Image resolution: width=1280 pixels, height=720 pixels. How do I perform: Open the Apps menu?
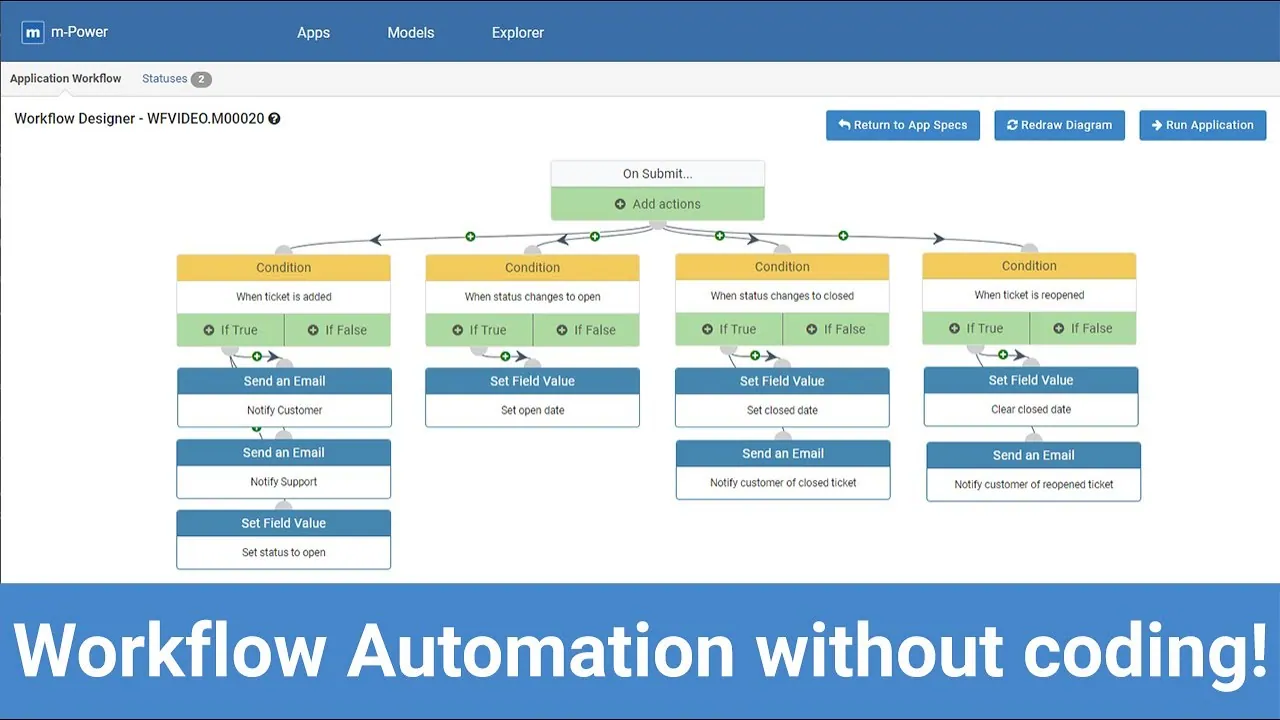313,33
